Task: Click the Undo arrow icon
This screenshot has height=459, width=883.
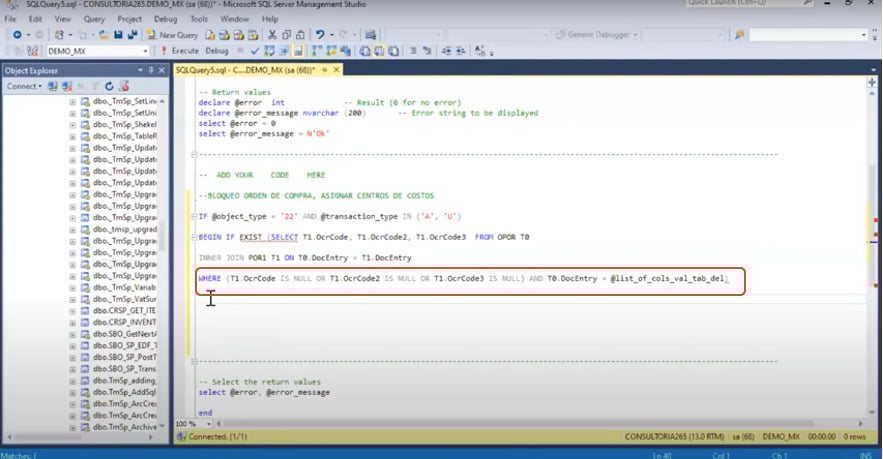Action: pos(320,34)
